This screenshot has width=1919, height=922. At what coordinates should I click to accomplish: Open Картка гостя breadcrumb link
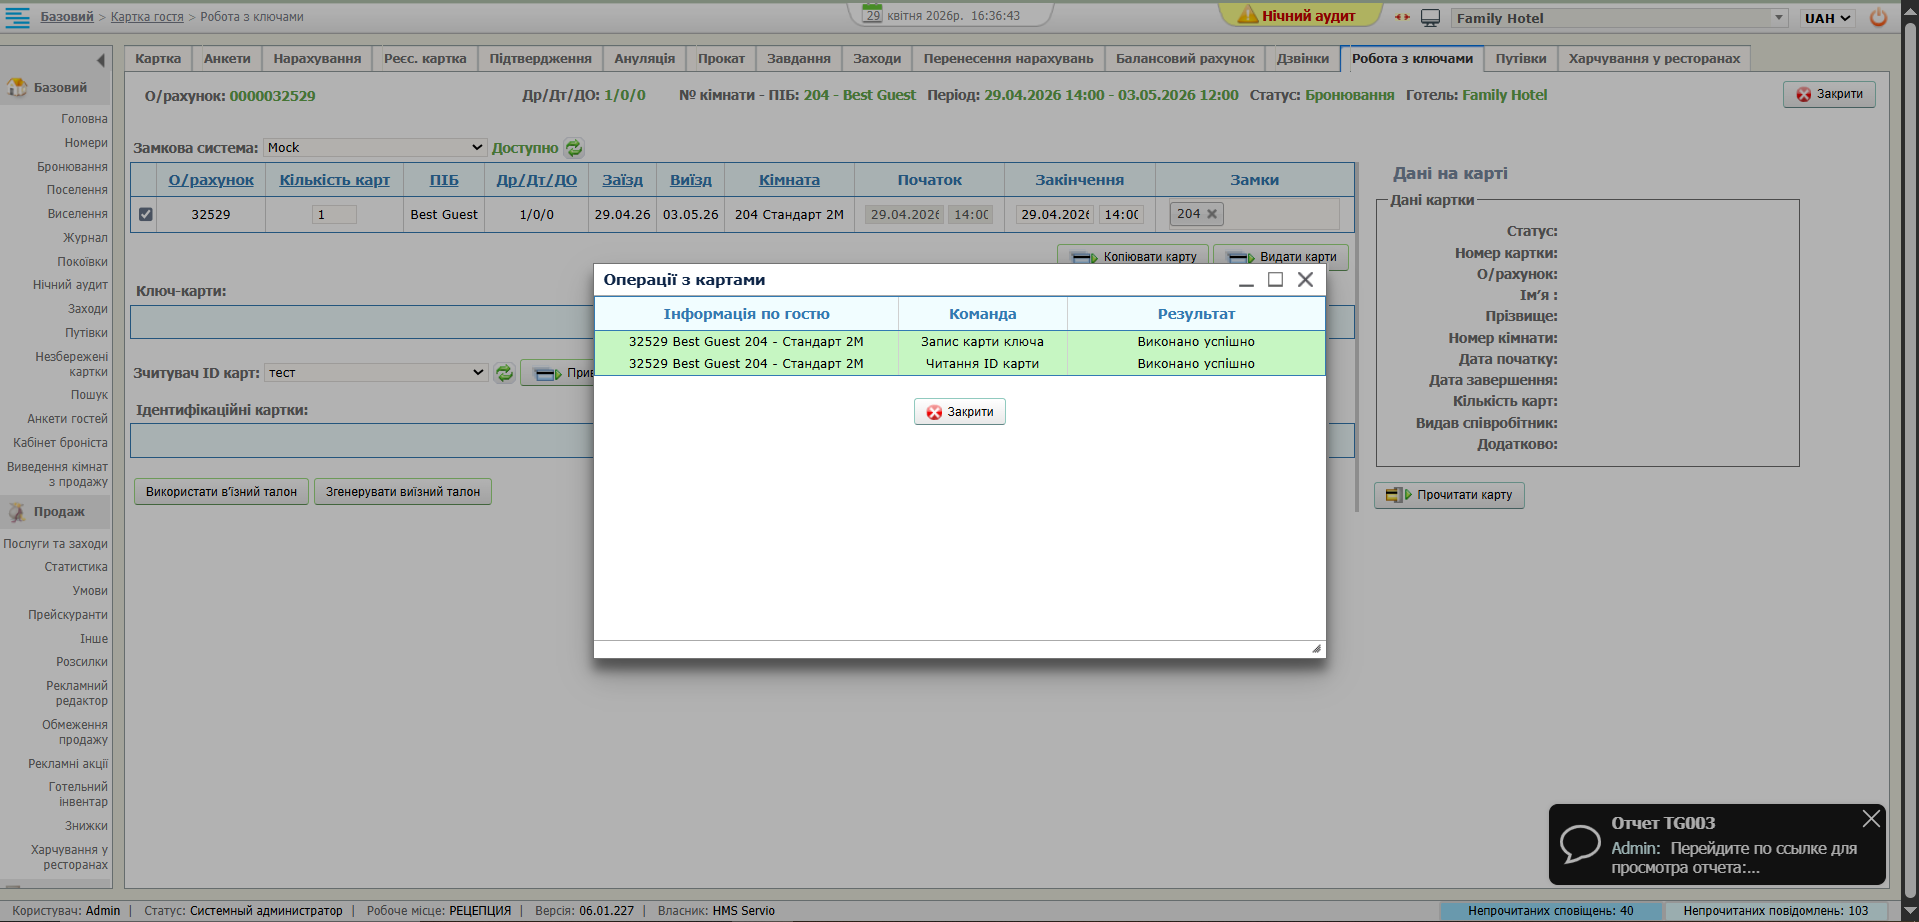pos(147,17)
